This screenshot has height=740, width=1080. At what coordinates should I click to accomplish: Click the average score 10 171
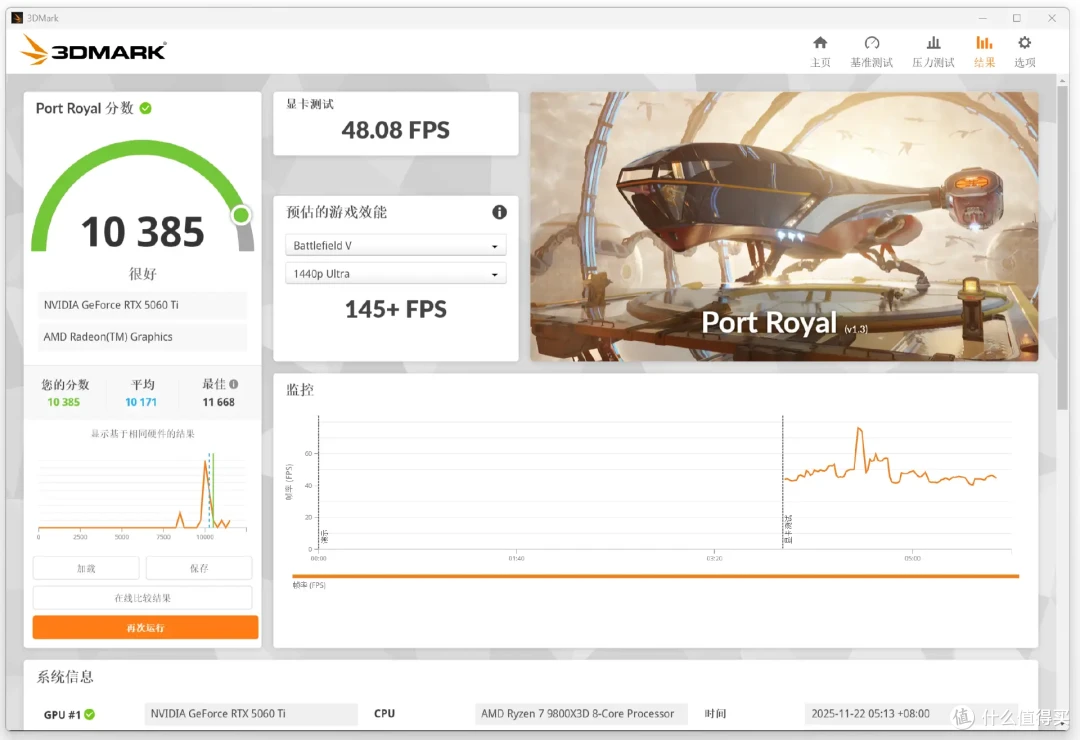click(141, 402)
